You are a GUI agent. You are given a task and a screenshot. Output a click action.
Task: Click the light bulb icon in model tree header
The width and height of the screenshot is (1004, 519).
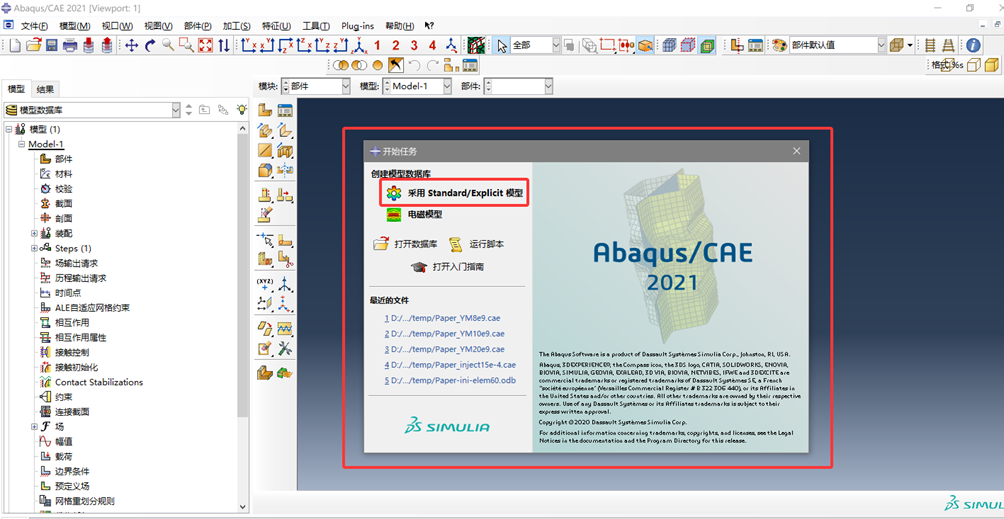[241, 109]
